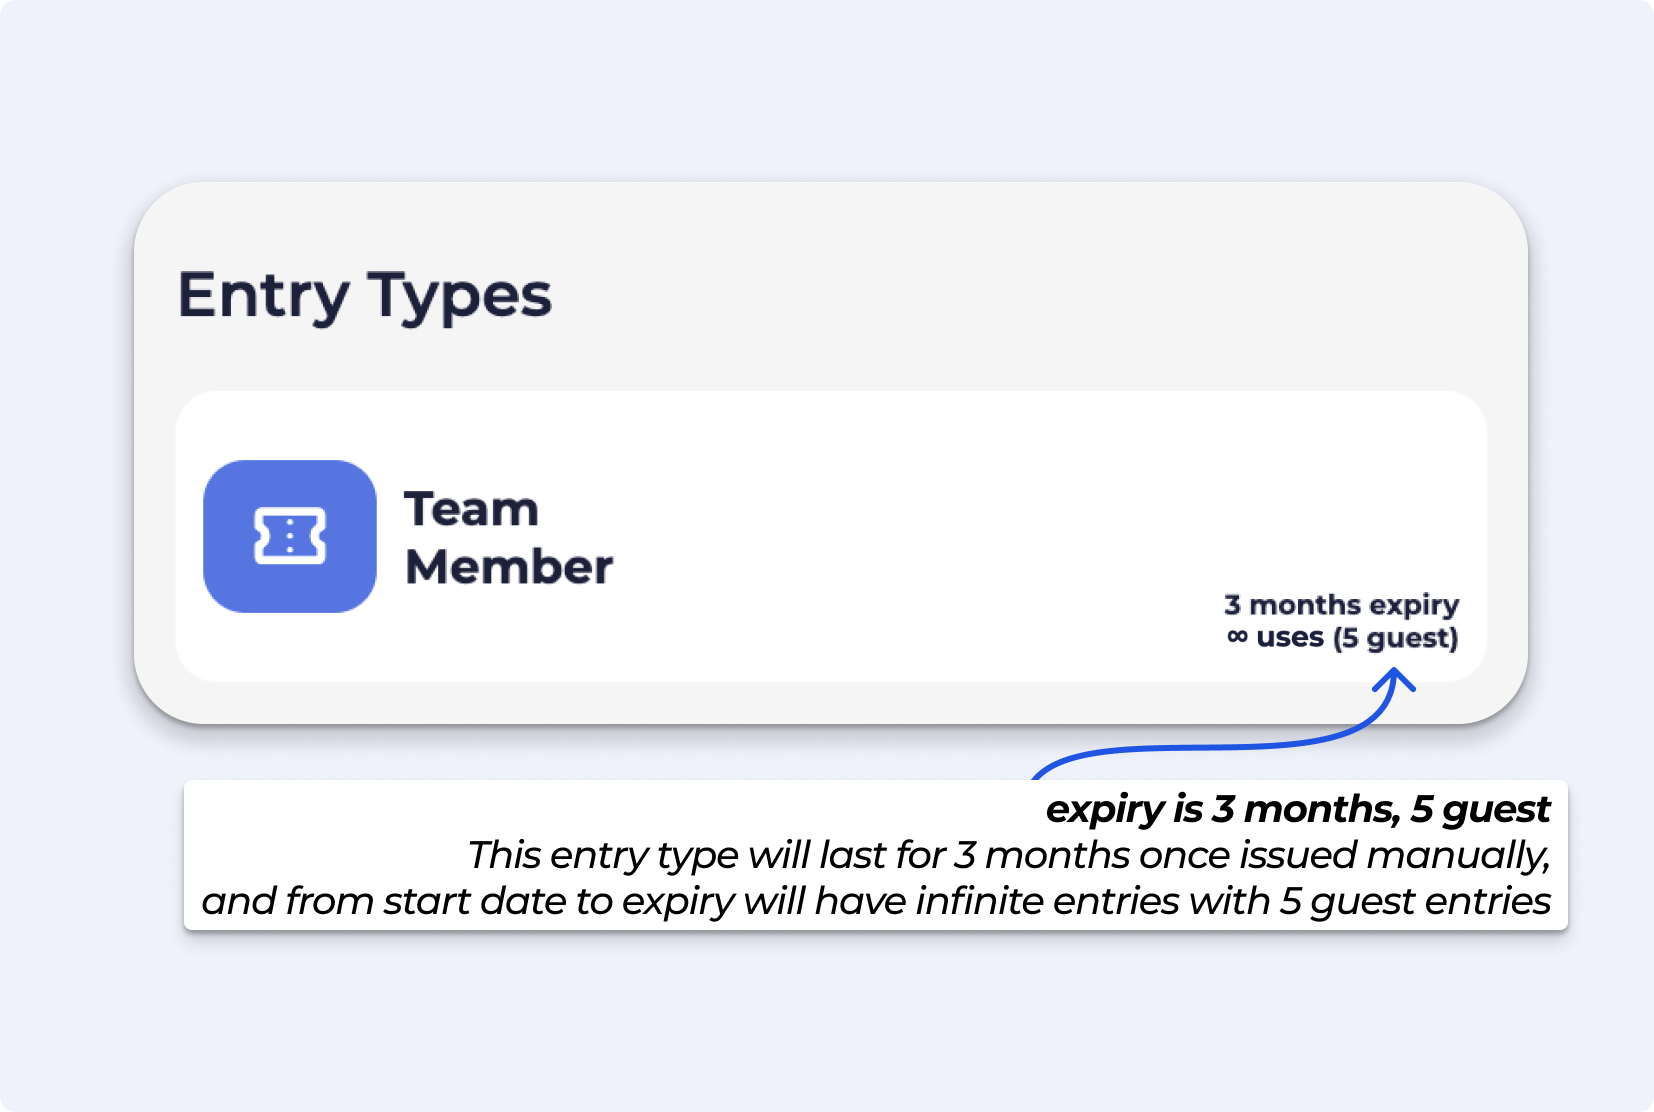Image resolution: width=1654 pixels, height=1112 pixels.
Task: Click the 'This entry type will last' sentence
Action: tap(1008, 856)
